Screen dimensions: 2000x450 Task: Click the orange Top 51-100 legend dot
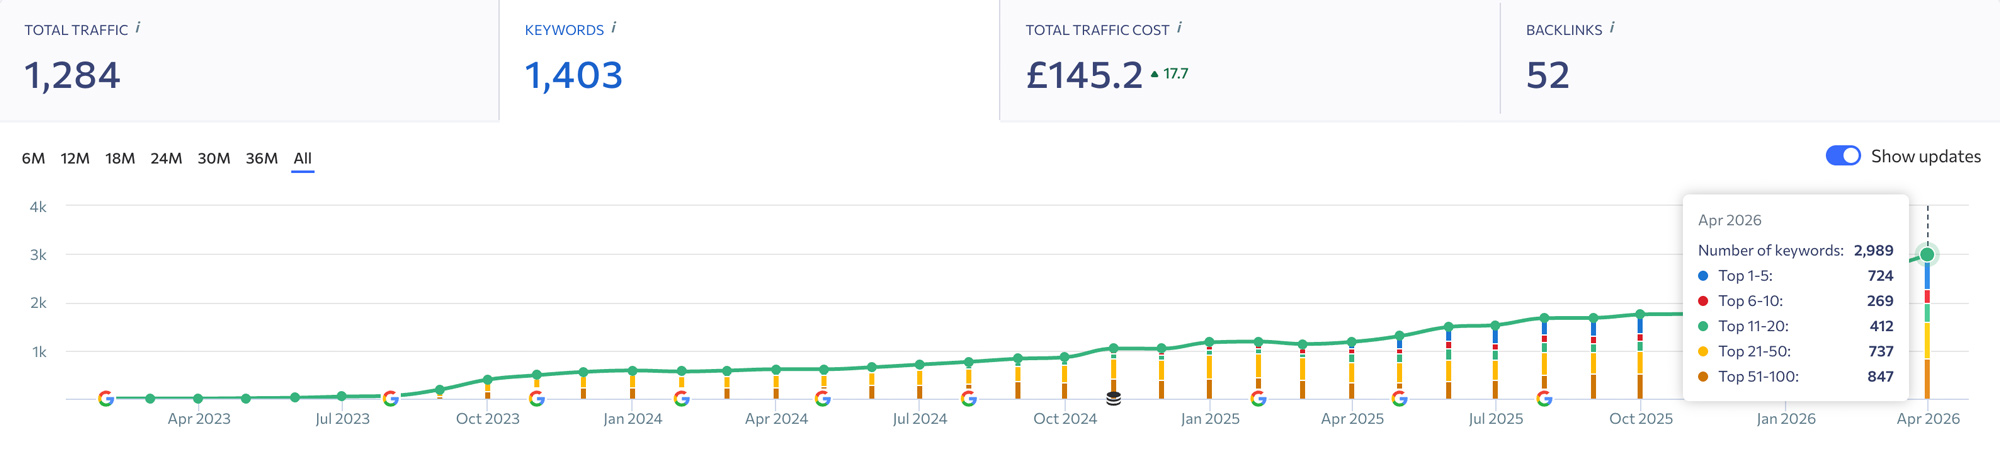pyautogui.click(x=1703, y=377)
